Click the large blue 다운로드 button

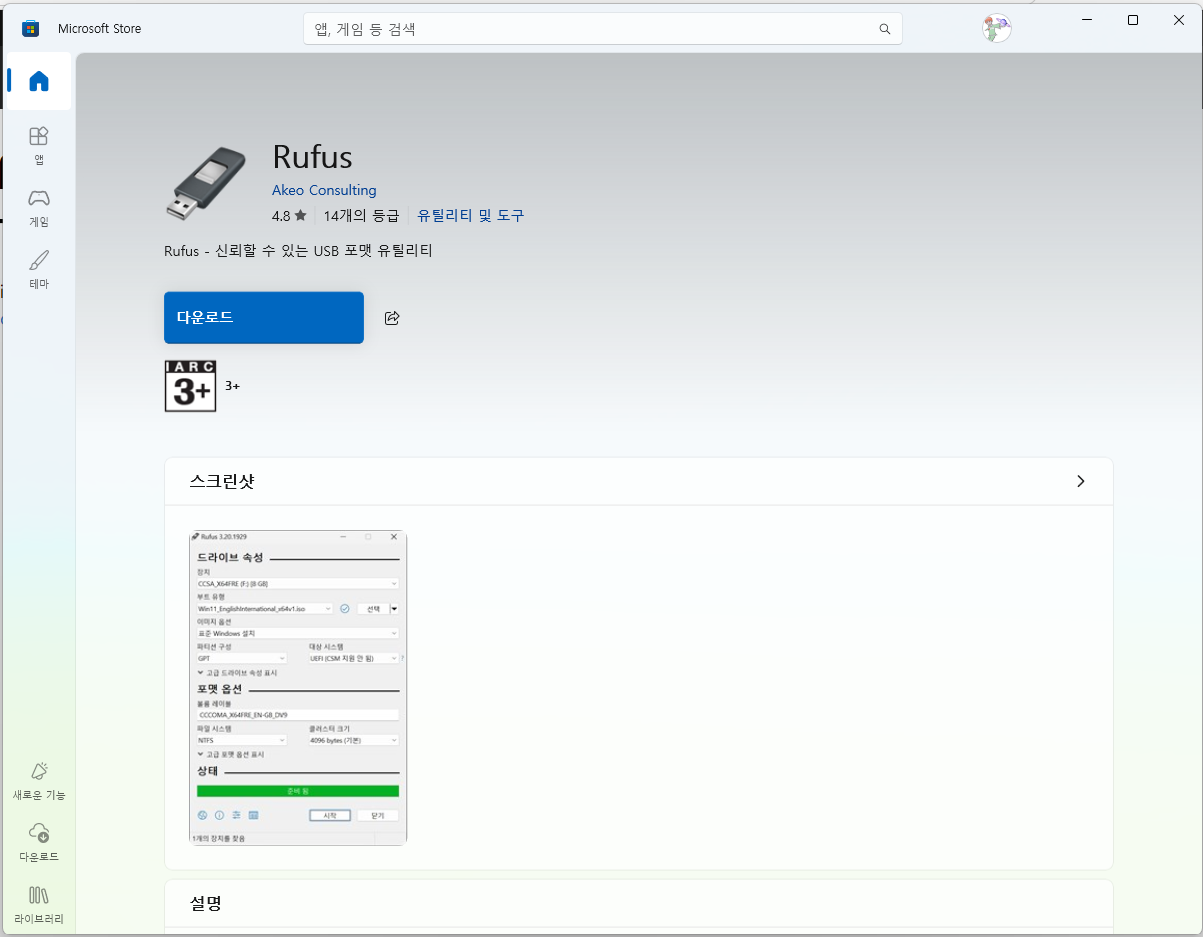tap(264, 317)
